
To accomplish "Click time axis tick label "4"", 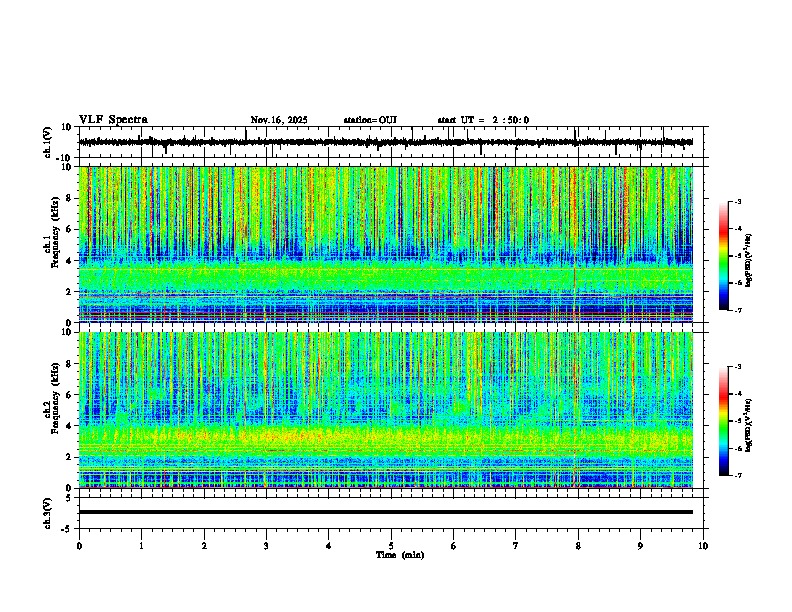I will (x=329, y=546).
